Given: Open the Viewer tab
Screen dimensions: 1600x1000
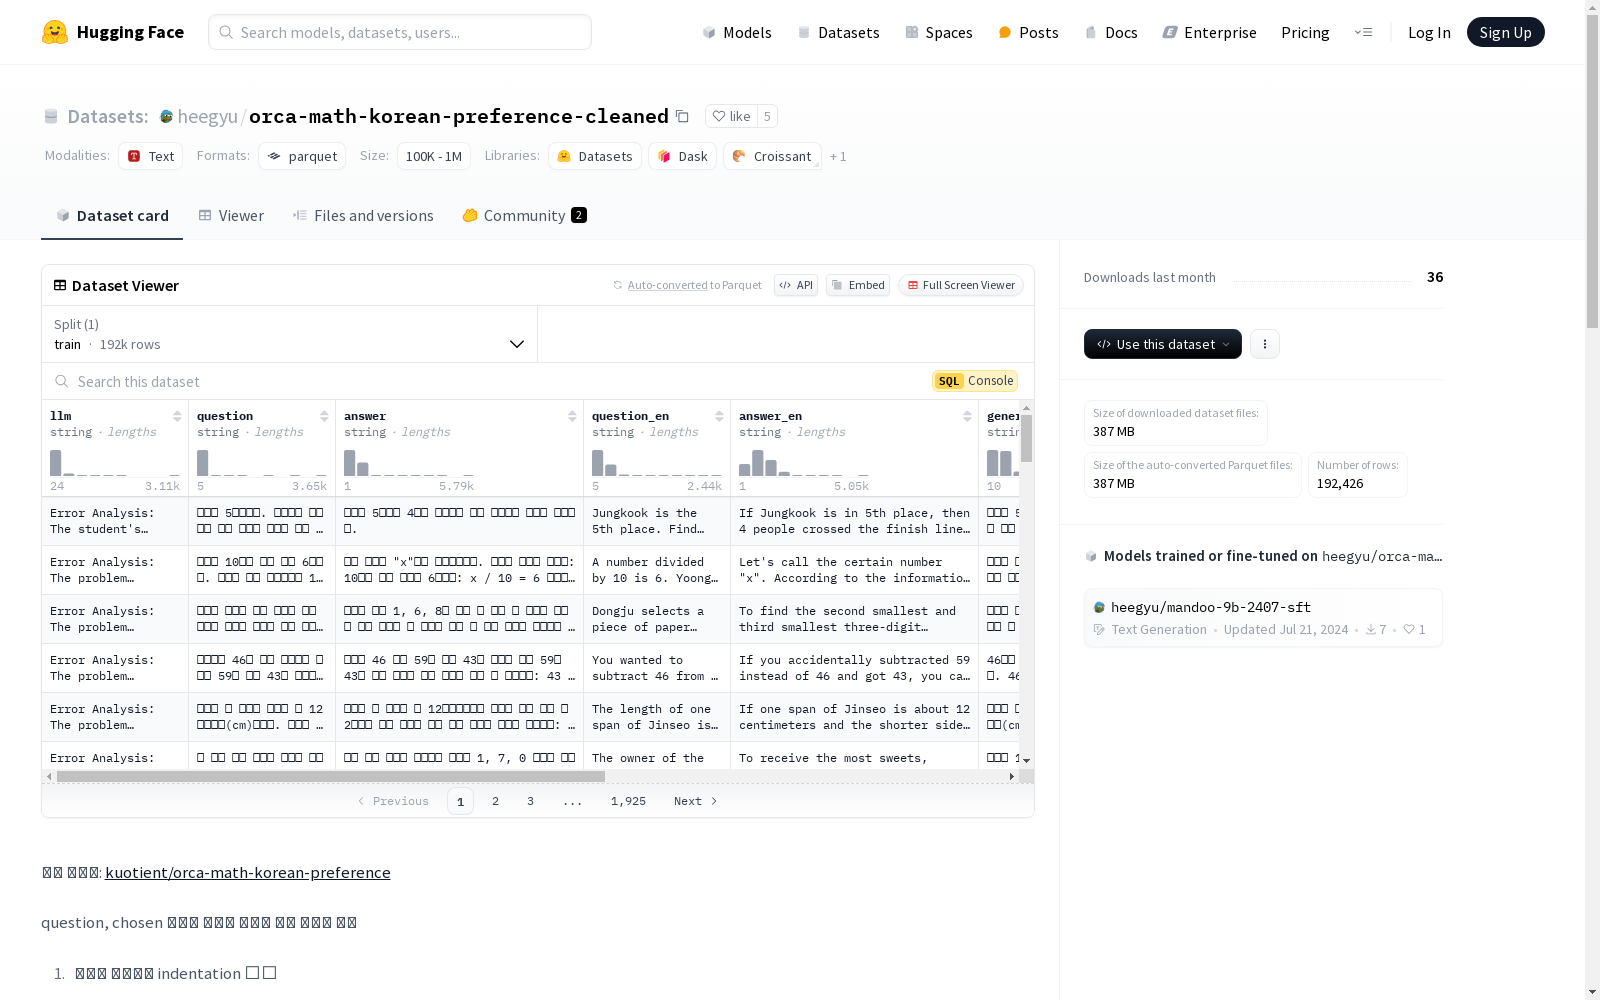Looking at the screenshot, I should click(231, 215).
